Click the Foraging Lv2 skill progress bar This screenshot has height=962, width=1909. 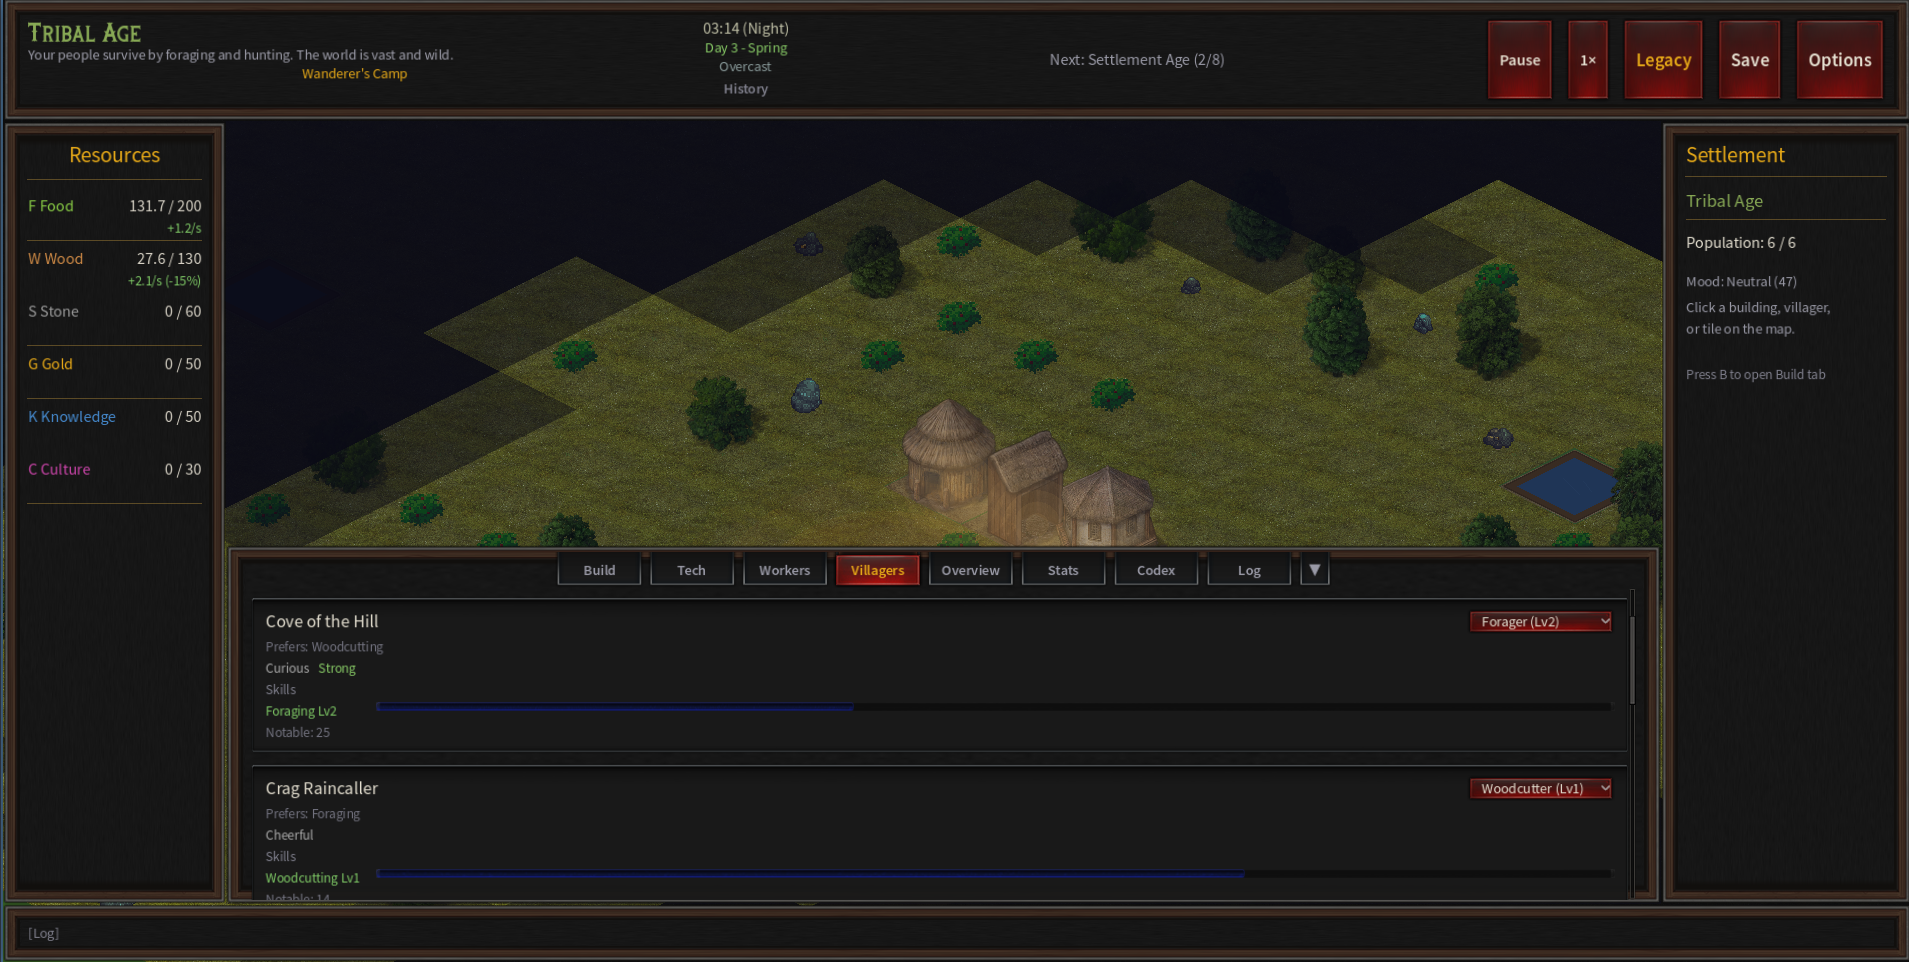(x=993, y=707)
